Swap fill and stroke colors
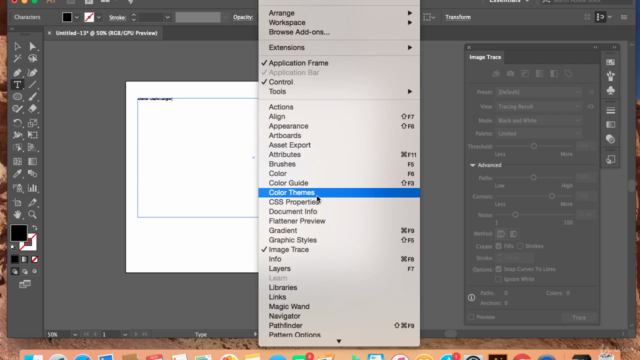Viewport: 640px width, 360px height. point(35,228)
